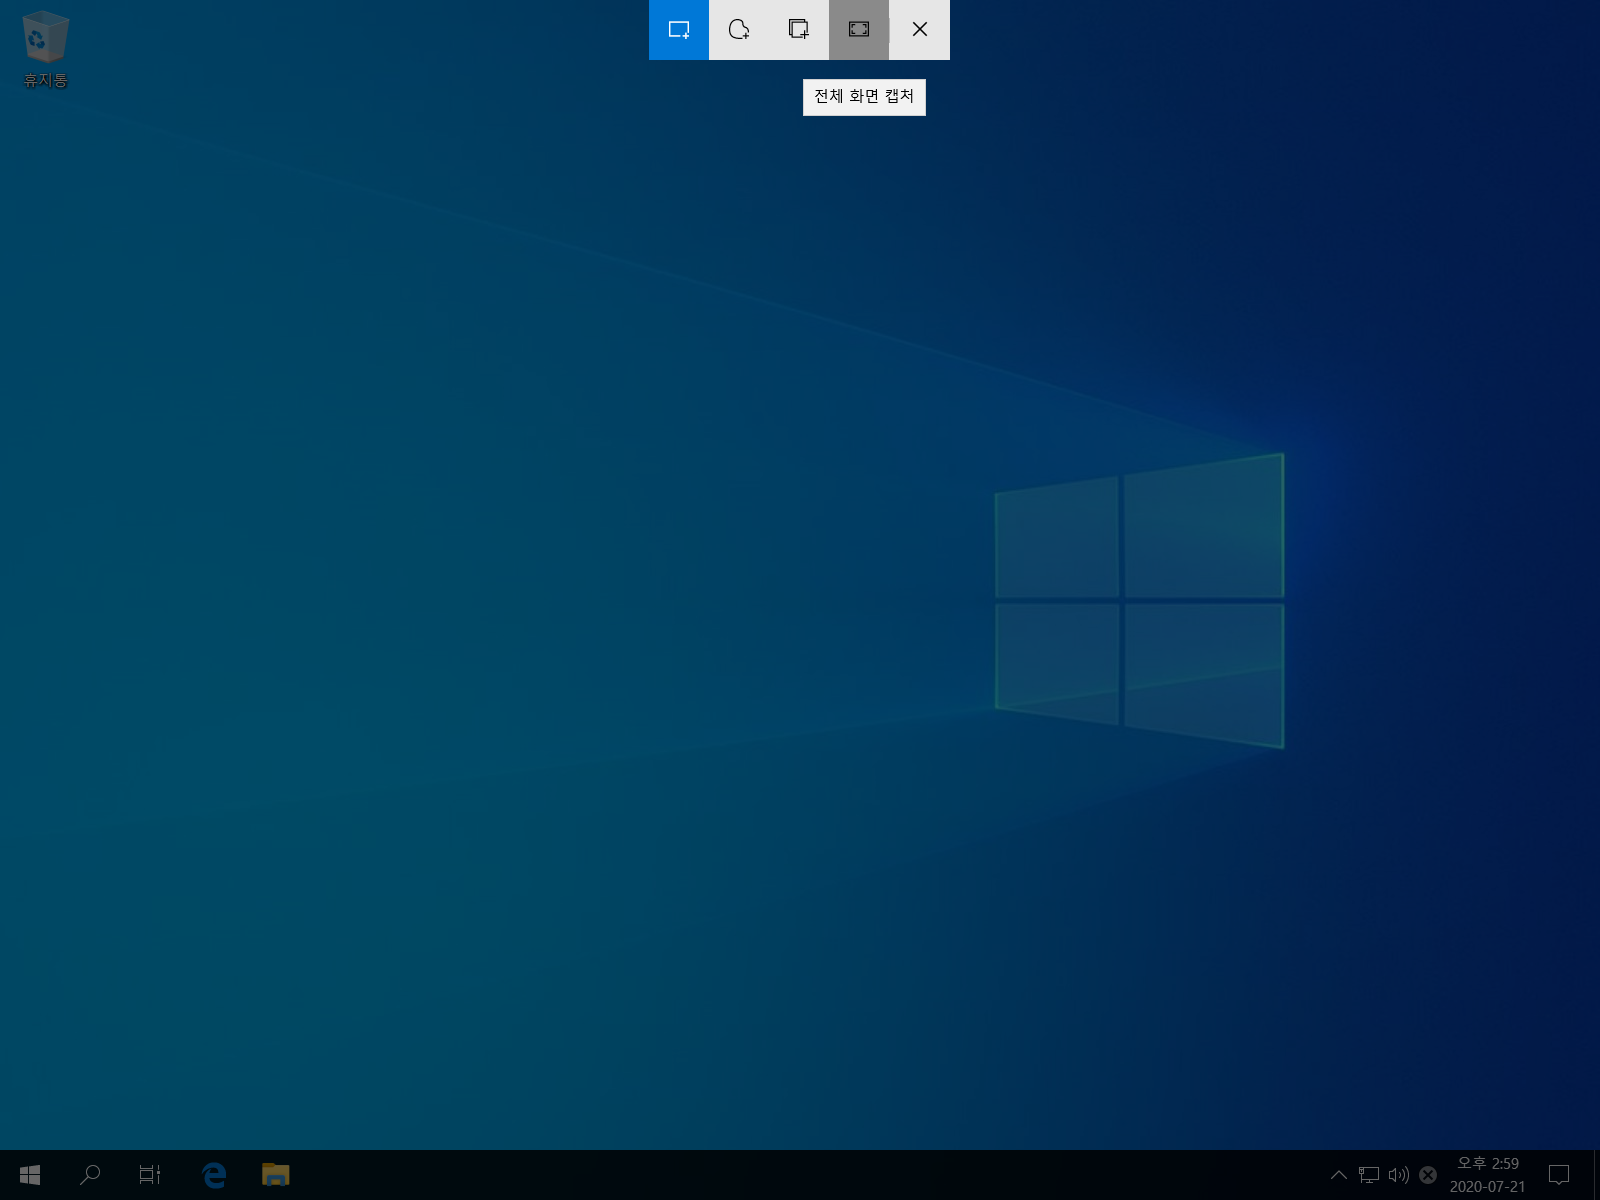
Task: Open Task View from taskbar
Action: [150, 1175]
